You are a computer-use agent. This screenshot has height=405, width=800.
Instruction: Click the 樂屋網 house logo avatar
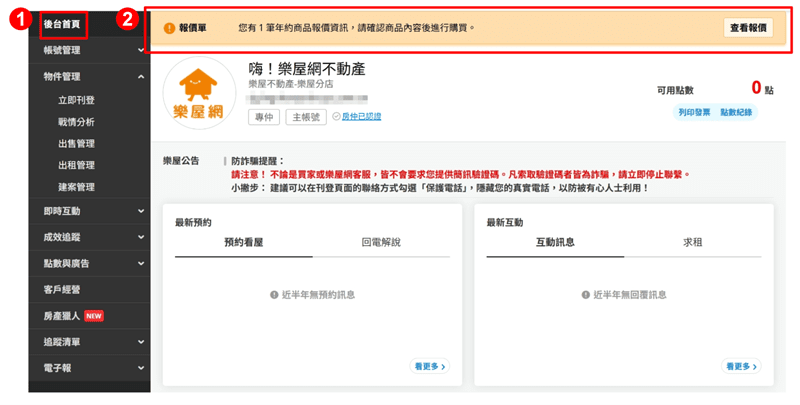click(x=199, y=93)
